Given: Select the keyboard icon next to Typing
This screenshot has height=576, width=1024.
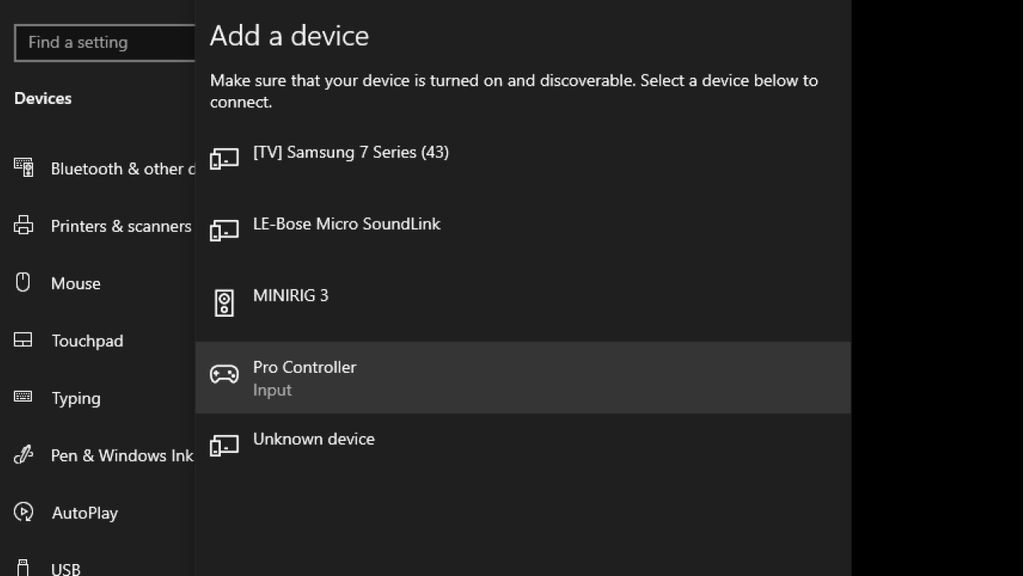Looking at the screenshot, I should (25, 398).
